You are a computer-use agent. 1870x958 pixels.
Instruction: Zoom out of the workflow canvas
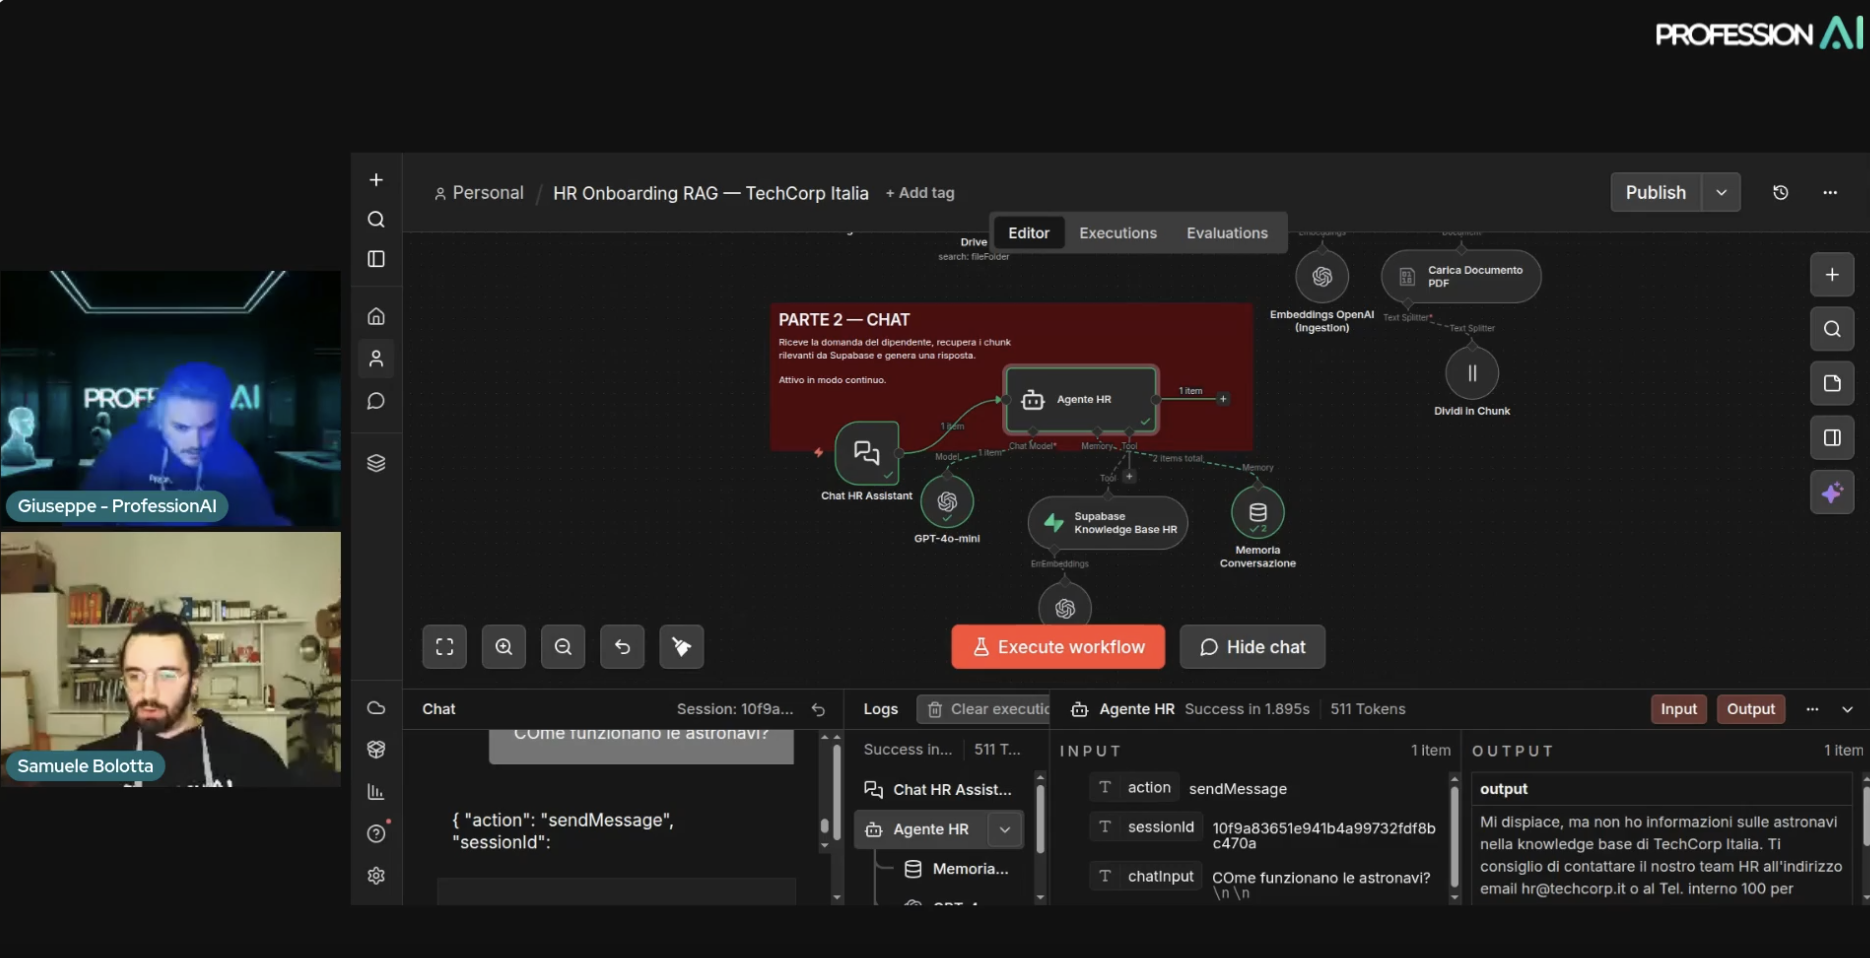coord(563,647)
